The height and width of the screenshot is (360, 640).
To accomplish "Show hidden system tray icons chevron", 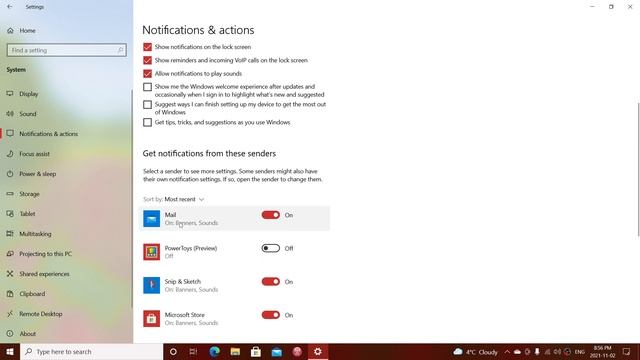I will (507, 352).
